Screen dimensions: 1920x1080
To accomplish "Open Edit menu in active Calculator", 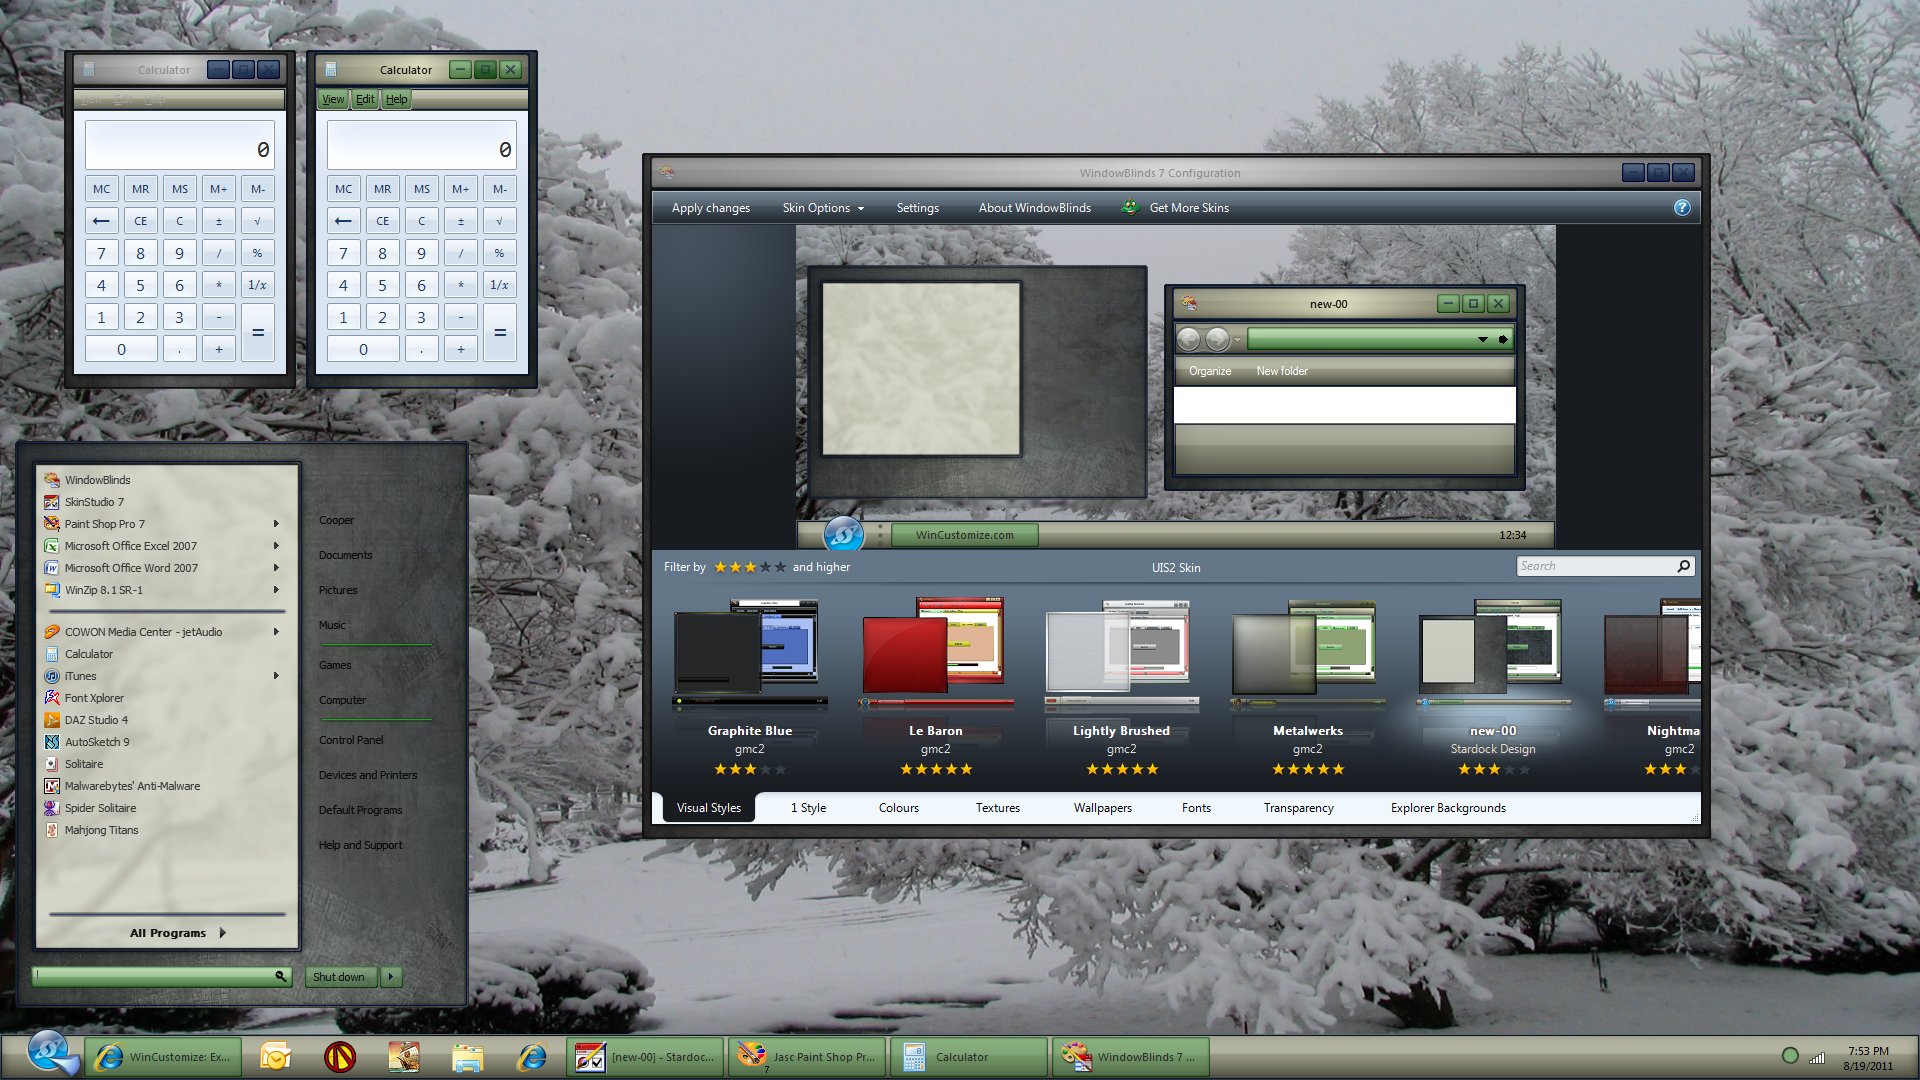I will [x=365, y=99].
